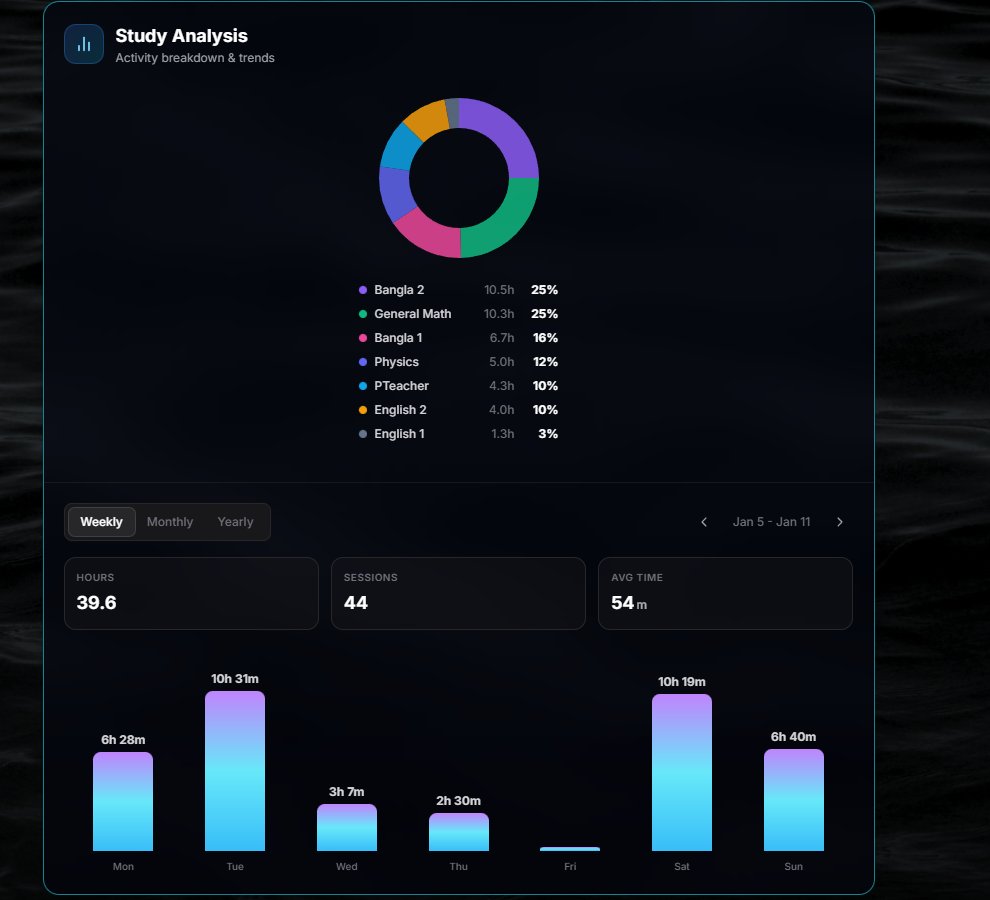Image resolution: width=990 pixels, height=900 pixels.
Task: Open the Sessions 44 stat card
Action: [458, 593]
